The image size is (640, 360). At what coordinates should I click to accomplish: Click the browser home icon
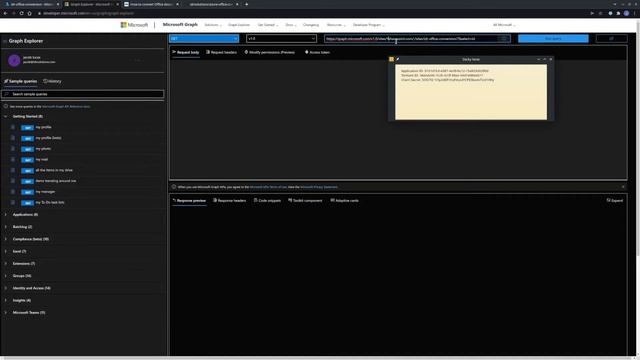[x=29, y=13]
